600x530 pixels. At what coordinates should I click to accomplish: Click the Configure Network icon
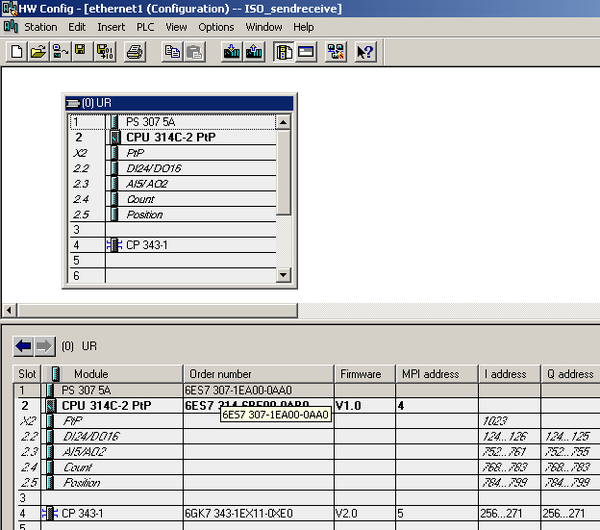336,52
